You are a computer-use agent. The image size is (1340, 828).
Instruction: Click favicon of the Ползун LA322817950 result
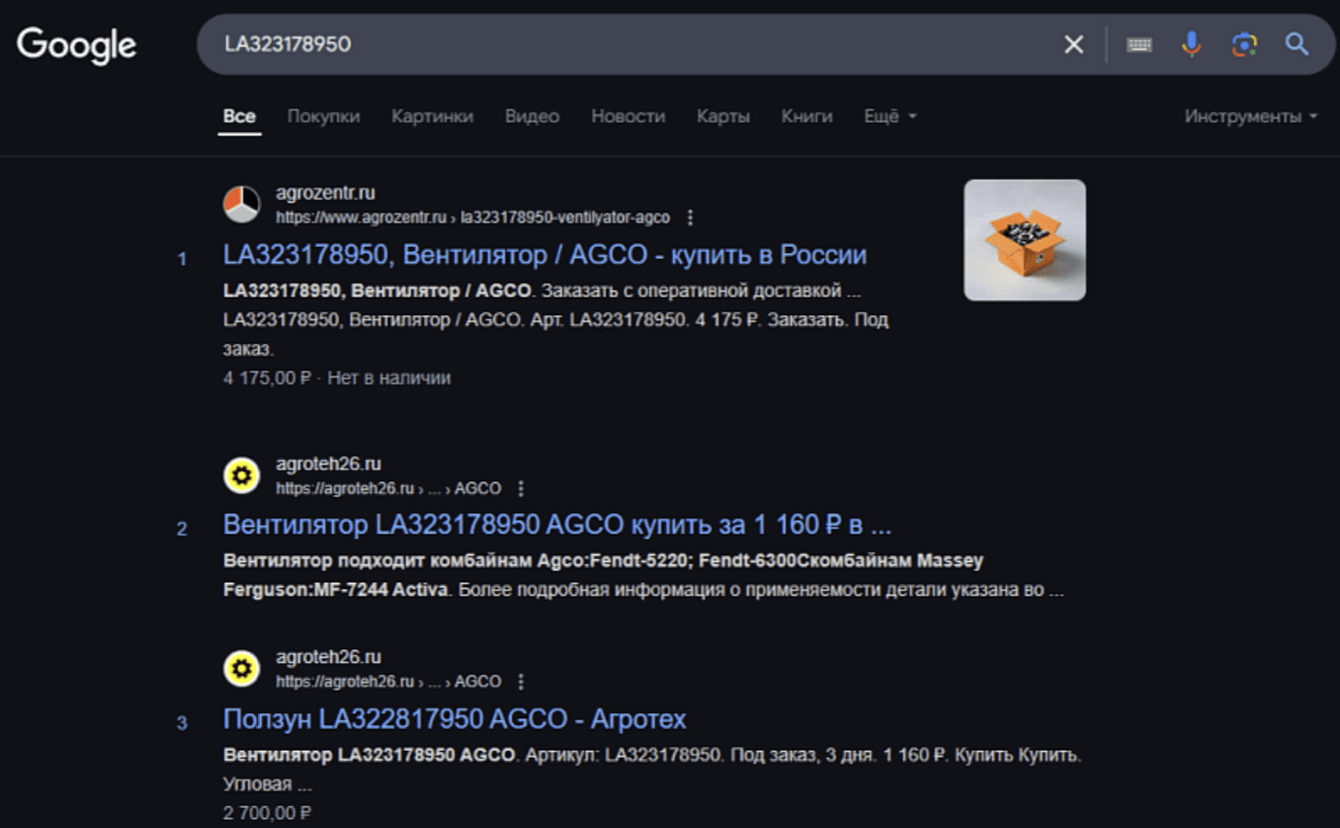pos(241,669)
